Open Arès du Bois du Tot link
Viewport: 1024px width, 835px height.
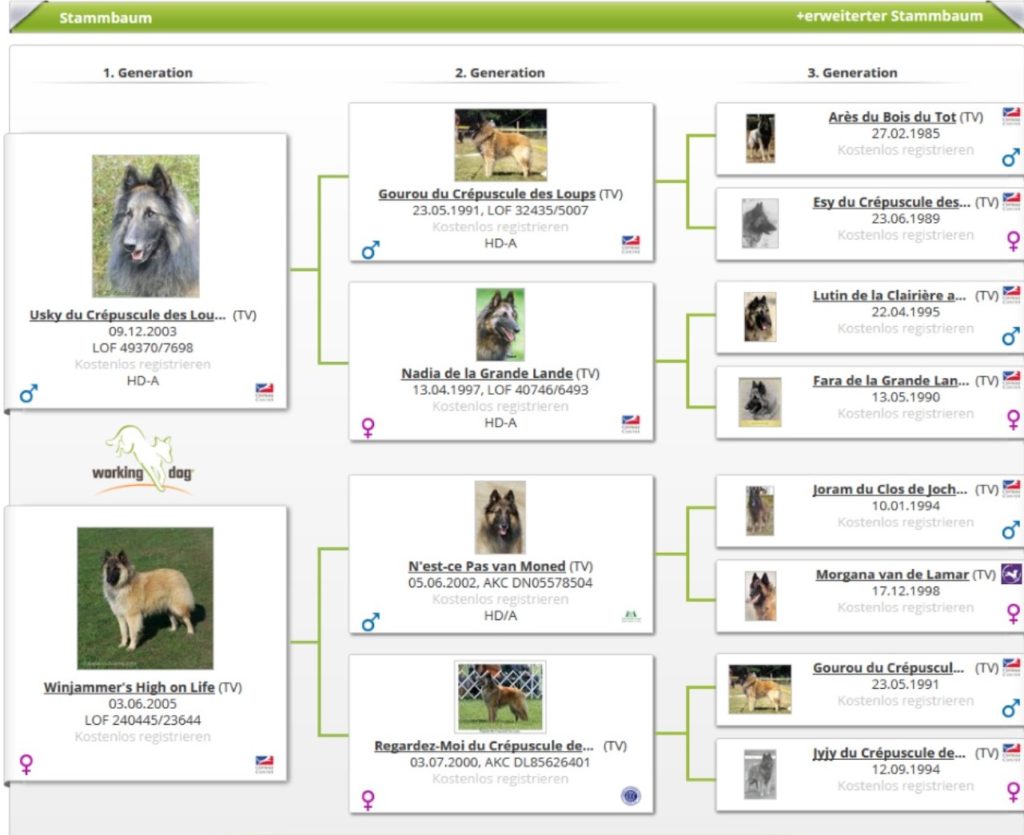coord(892,117)
